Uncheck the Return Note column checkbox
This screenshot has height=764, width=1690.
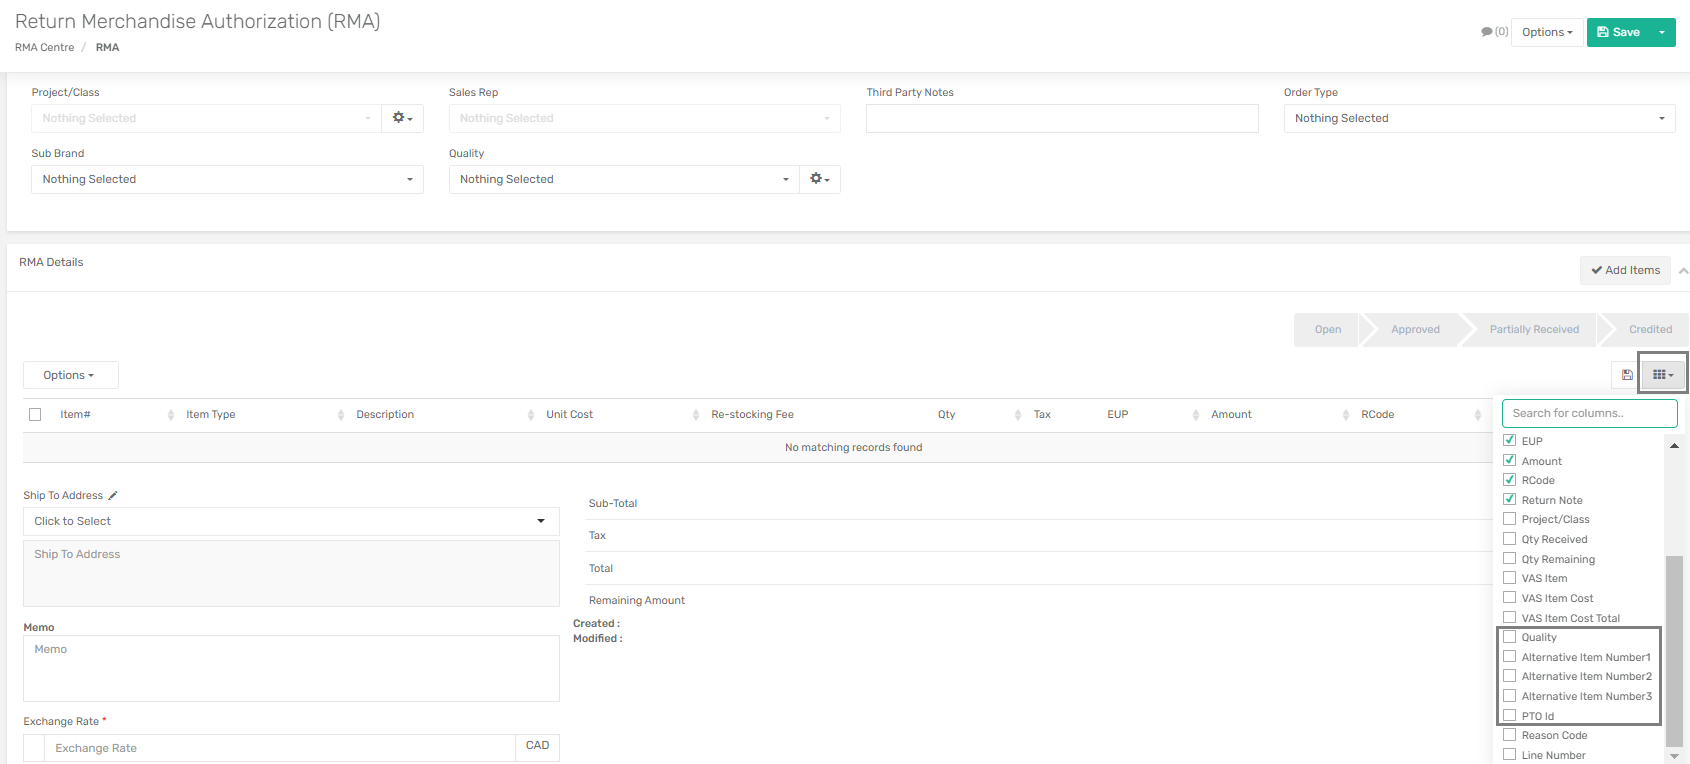pyautogui.click(x=1510, y=499)
